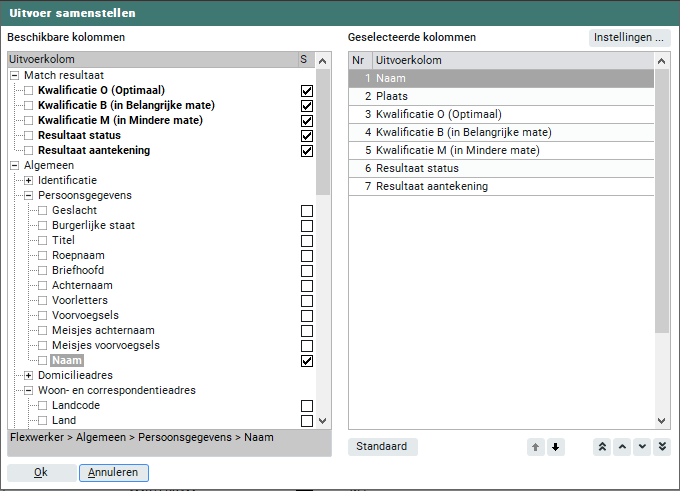Screen dimensions: 680x491
Task: Select Resultaat status in selected columns
Action: [x=501, y=168]
